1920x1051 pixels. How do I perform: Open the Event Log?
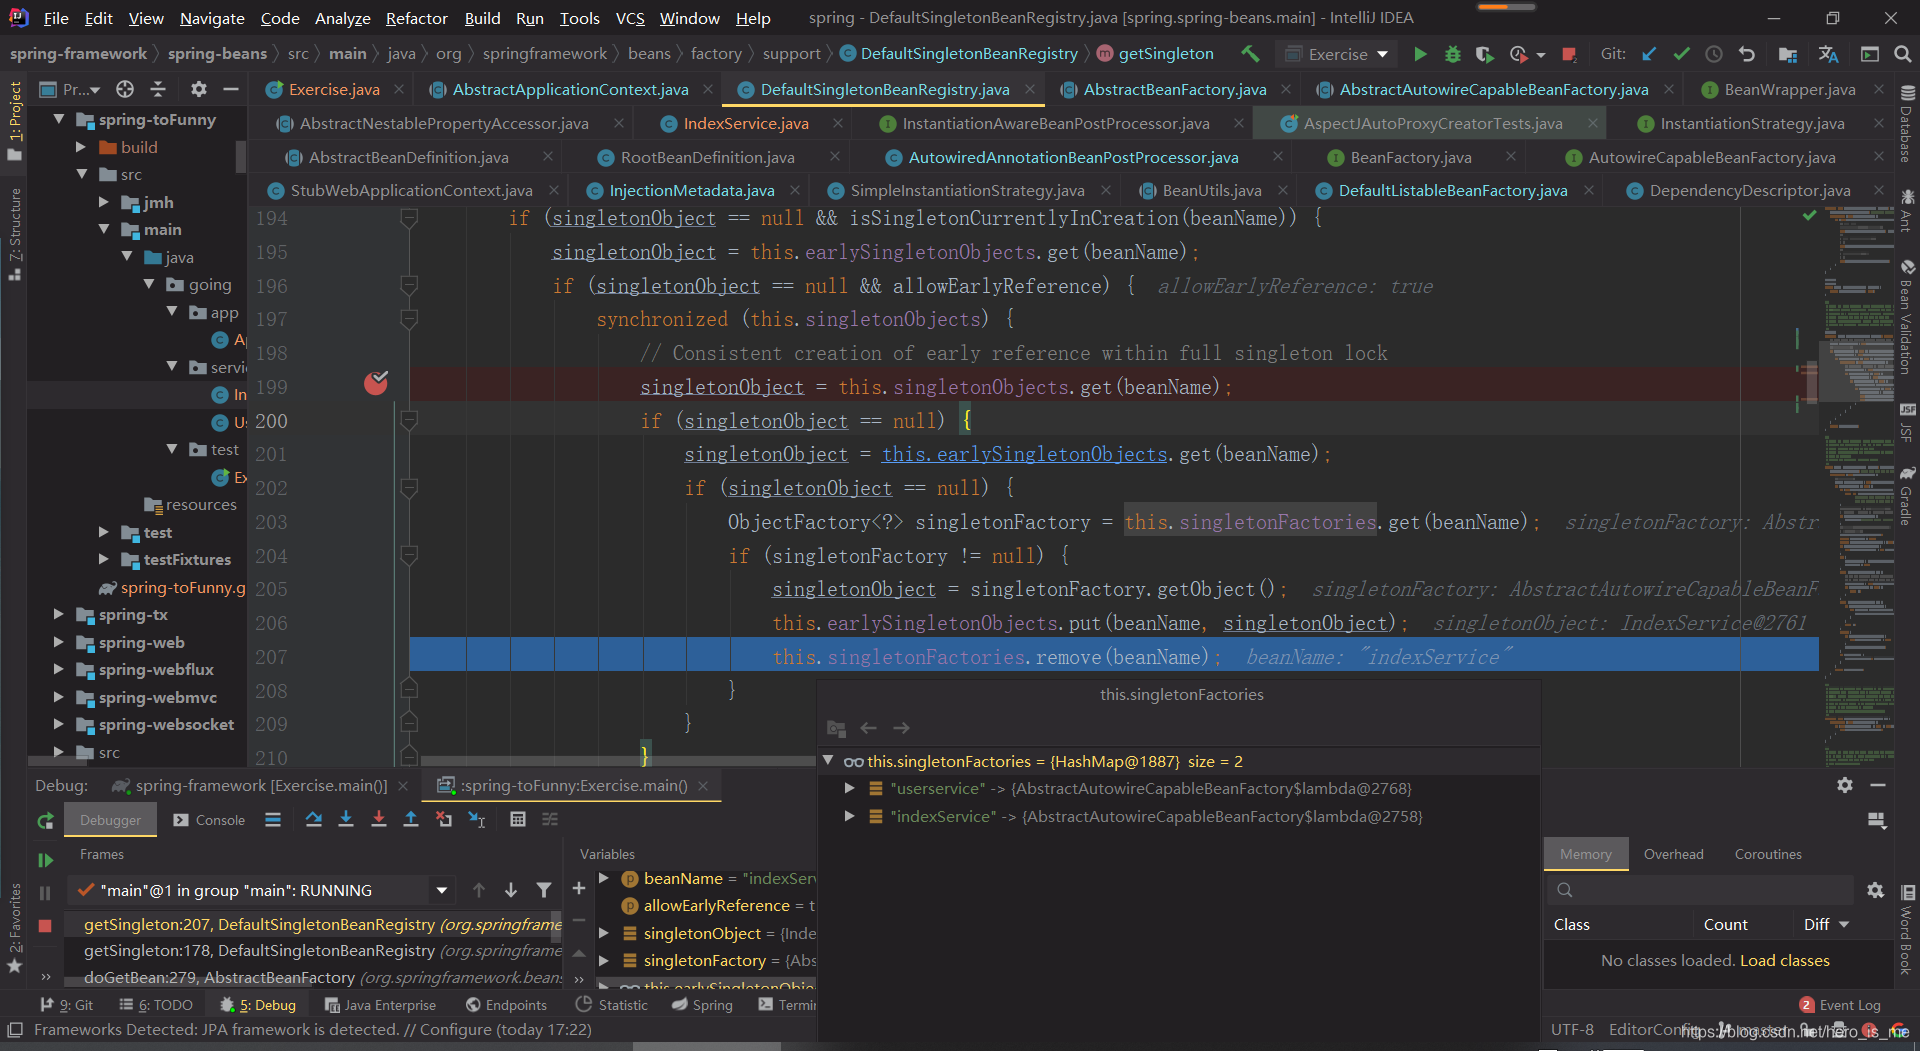1840,1005
